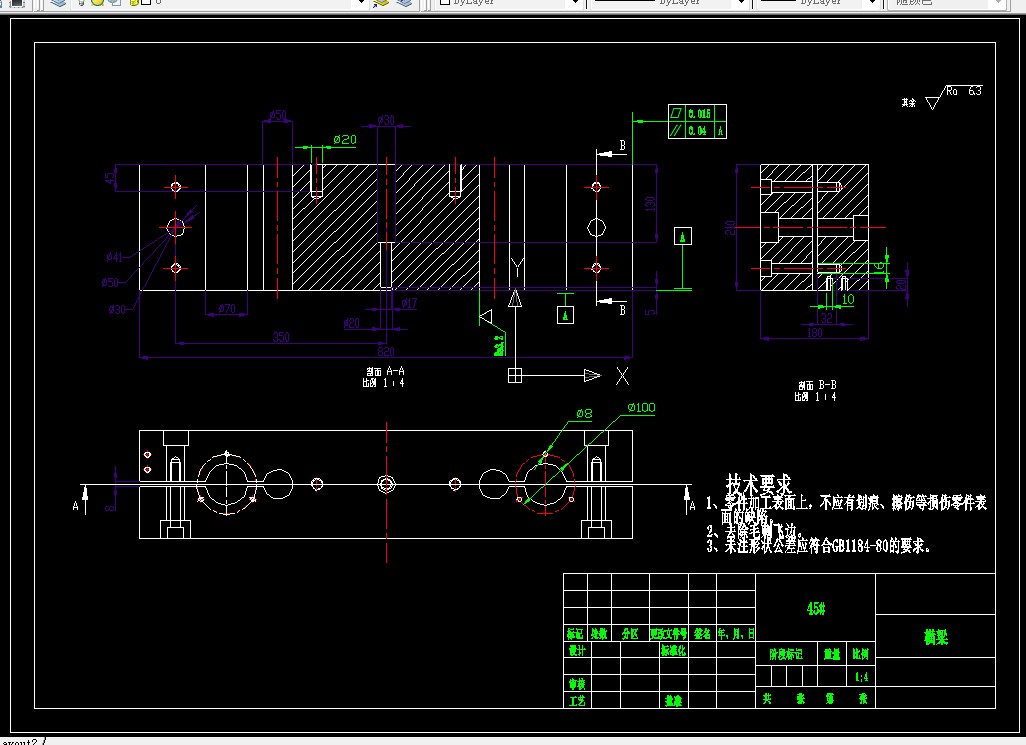Select the green ø100 leader dimension
1026x745 pixels.
pos(641,407)
